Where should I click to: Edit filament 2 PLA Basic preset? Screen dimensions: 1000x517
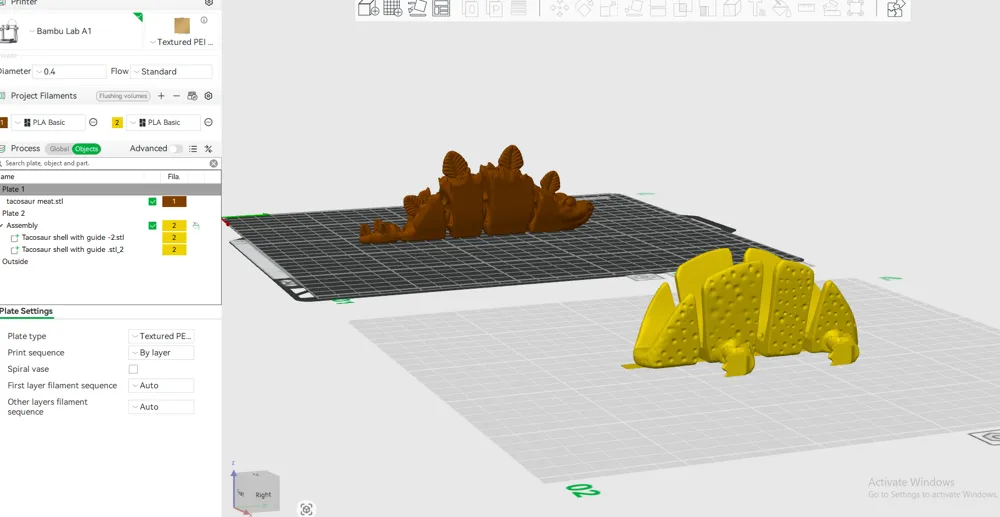208,122
